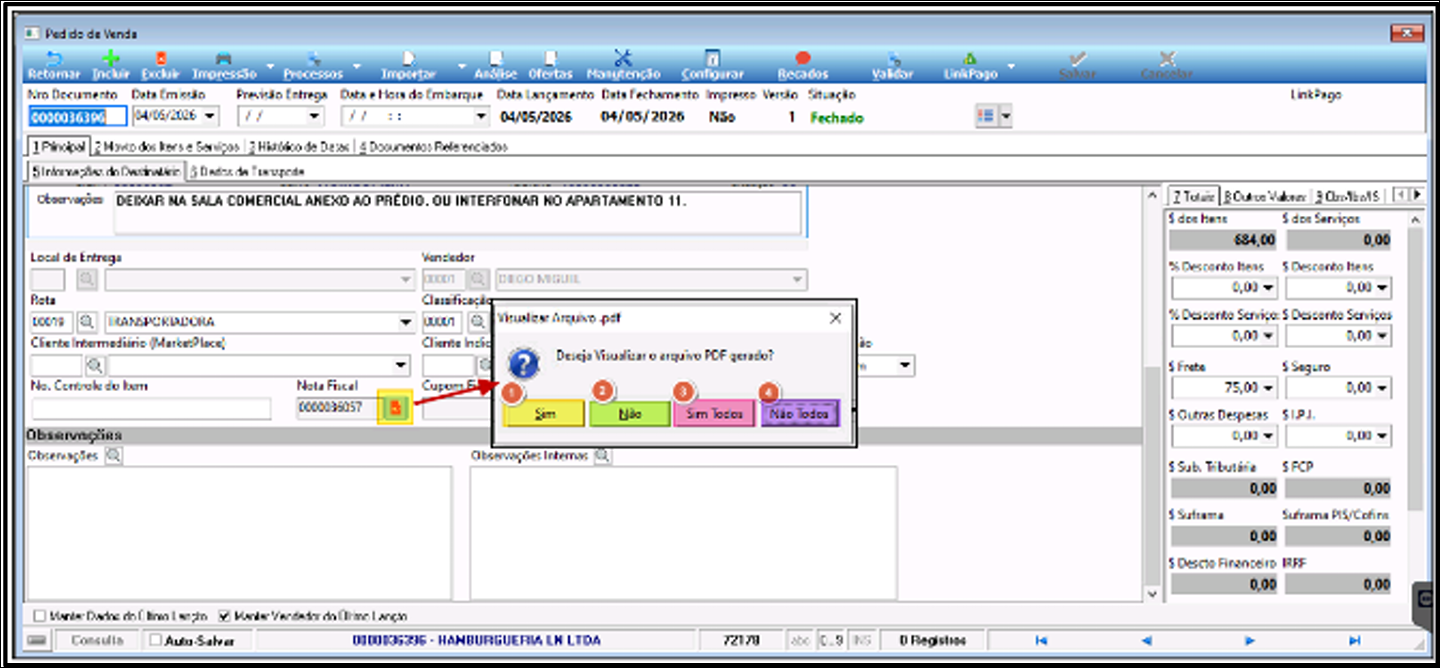
Task: Click the PDF icon beside Nota Fiscal
Action: 395,408
